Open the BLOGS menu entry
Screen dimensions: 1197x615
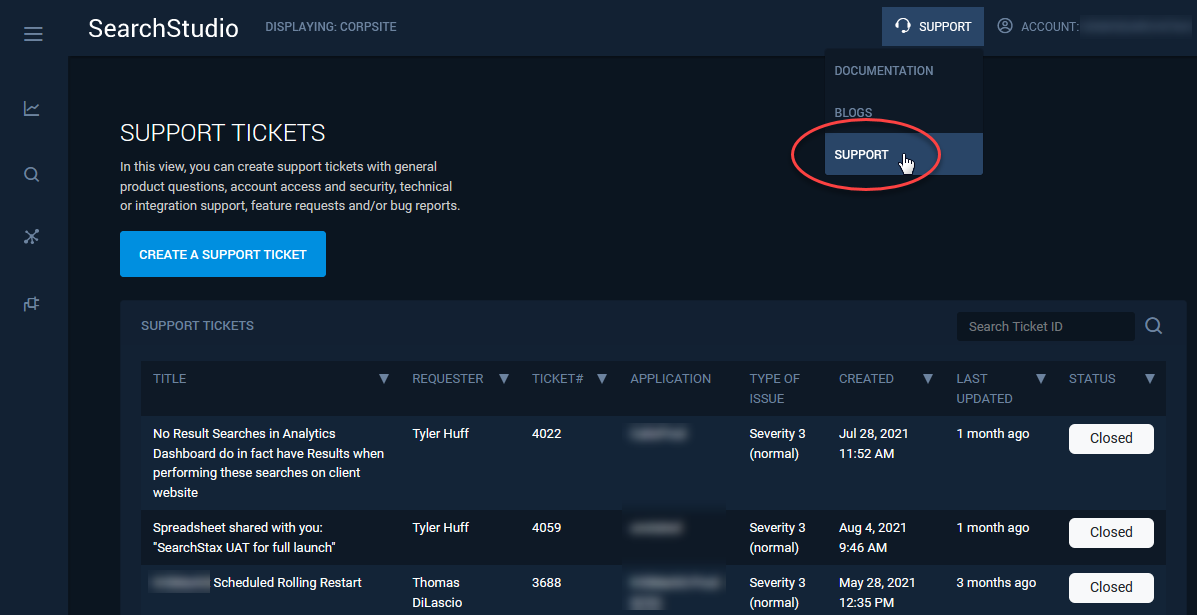pyautogui.click(x=853, y=112)
